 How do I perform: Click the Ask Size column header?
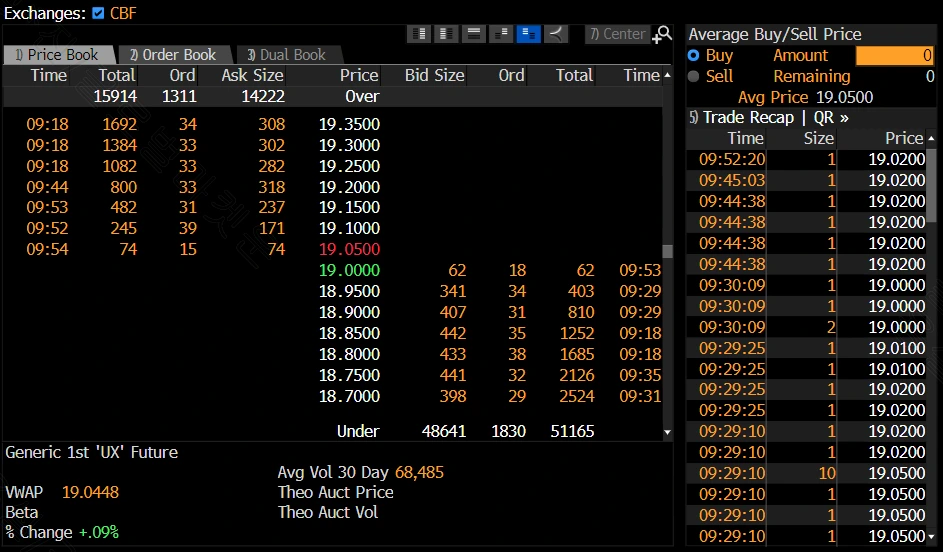[253, 75]
